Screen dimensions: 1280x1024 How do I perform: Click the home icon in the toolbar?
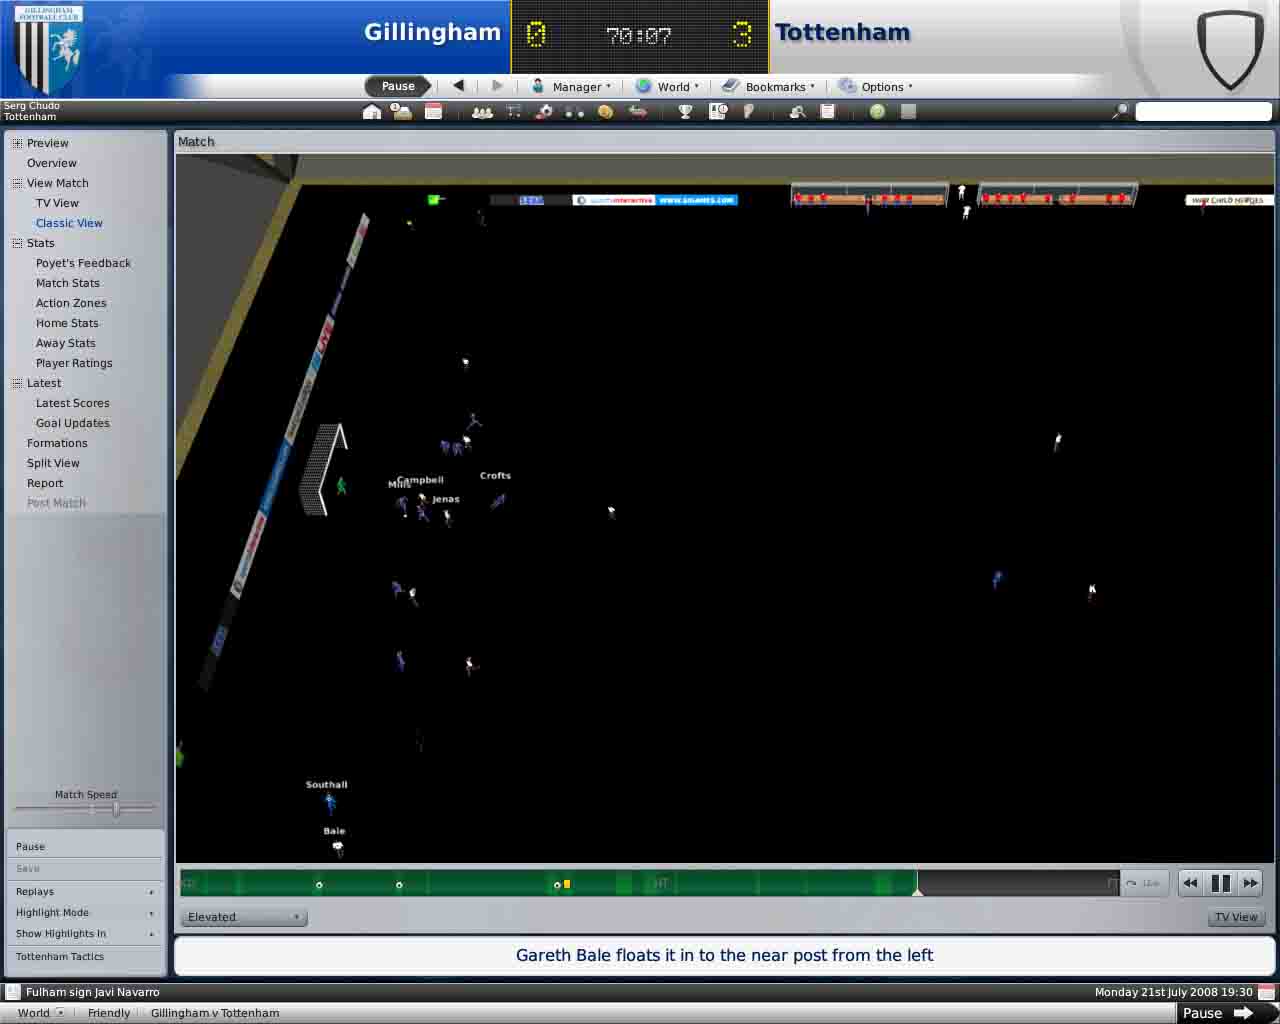[x=371, y=112]
